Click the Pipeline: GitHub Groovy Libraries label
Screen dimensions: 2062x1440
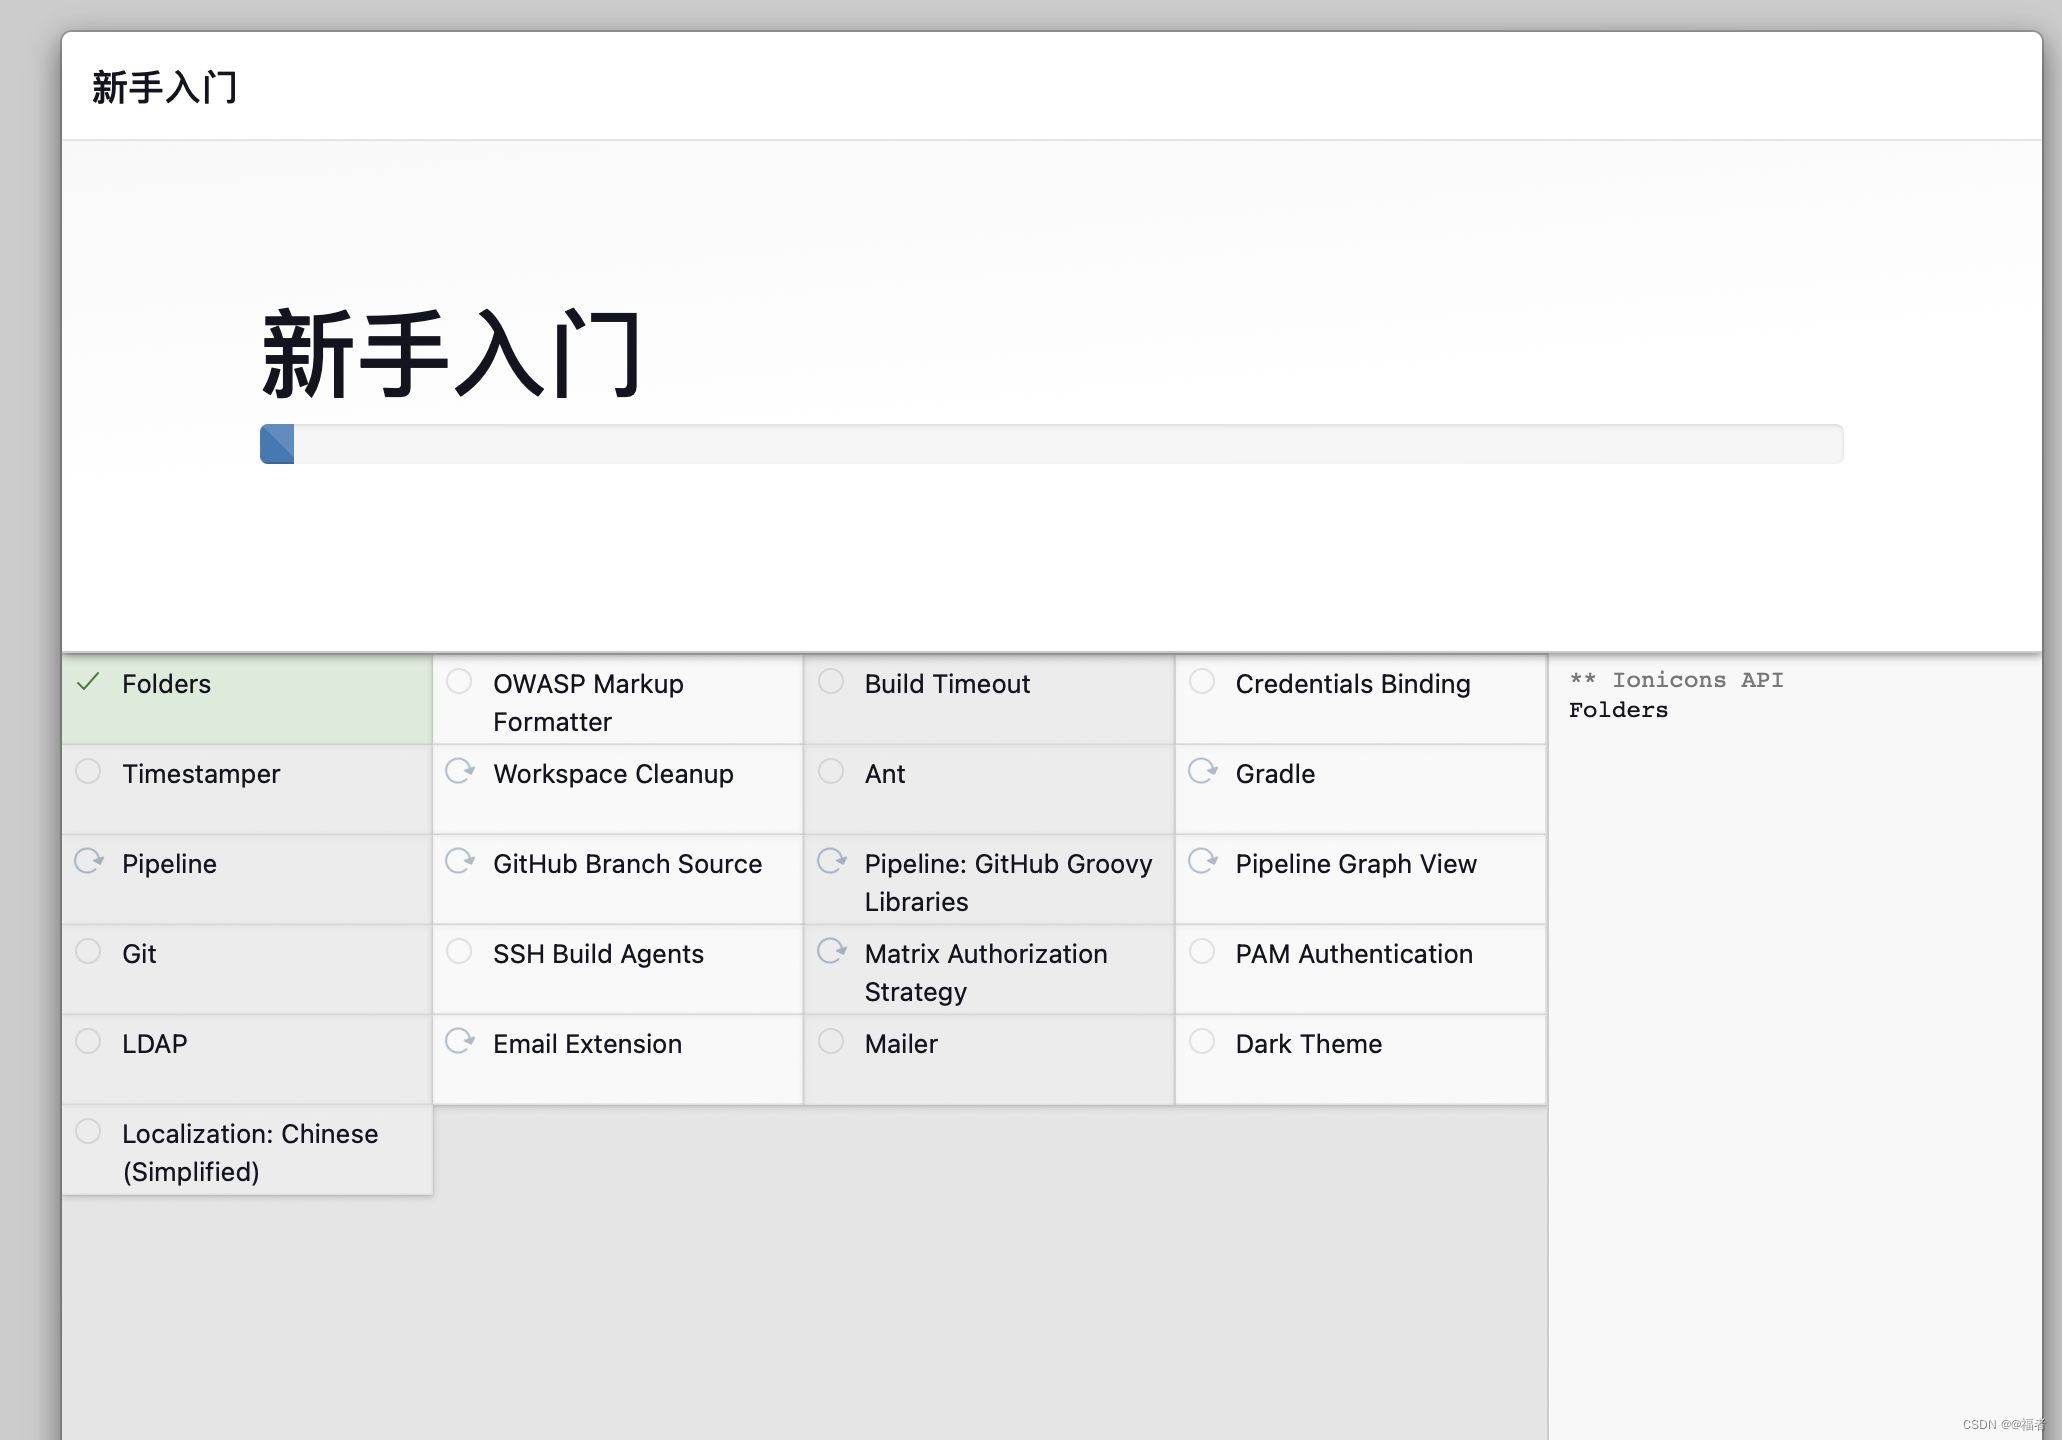tap(1008, 883)
